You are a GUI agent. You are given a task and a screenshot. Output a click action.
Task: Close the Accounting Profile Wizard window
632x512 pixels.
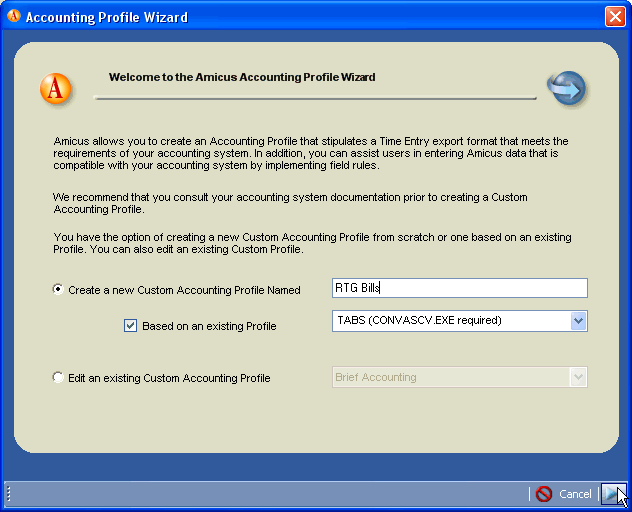pyautogui.click(x=615, y=17)
